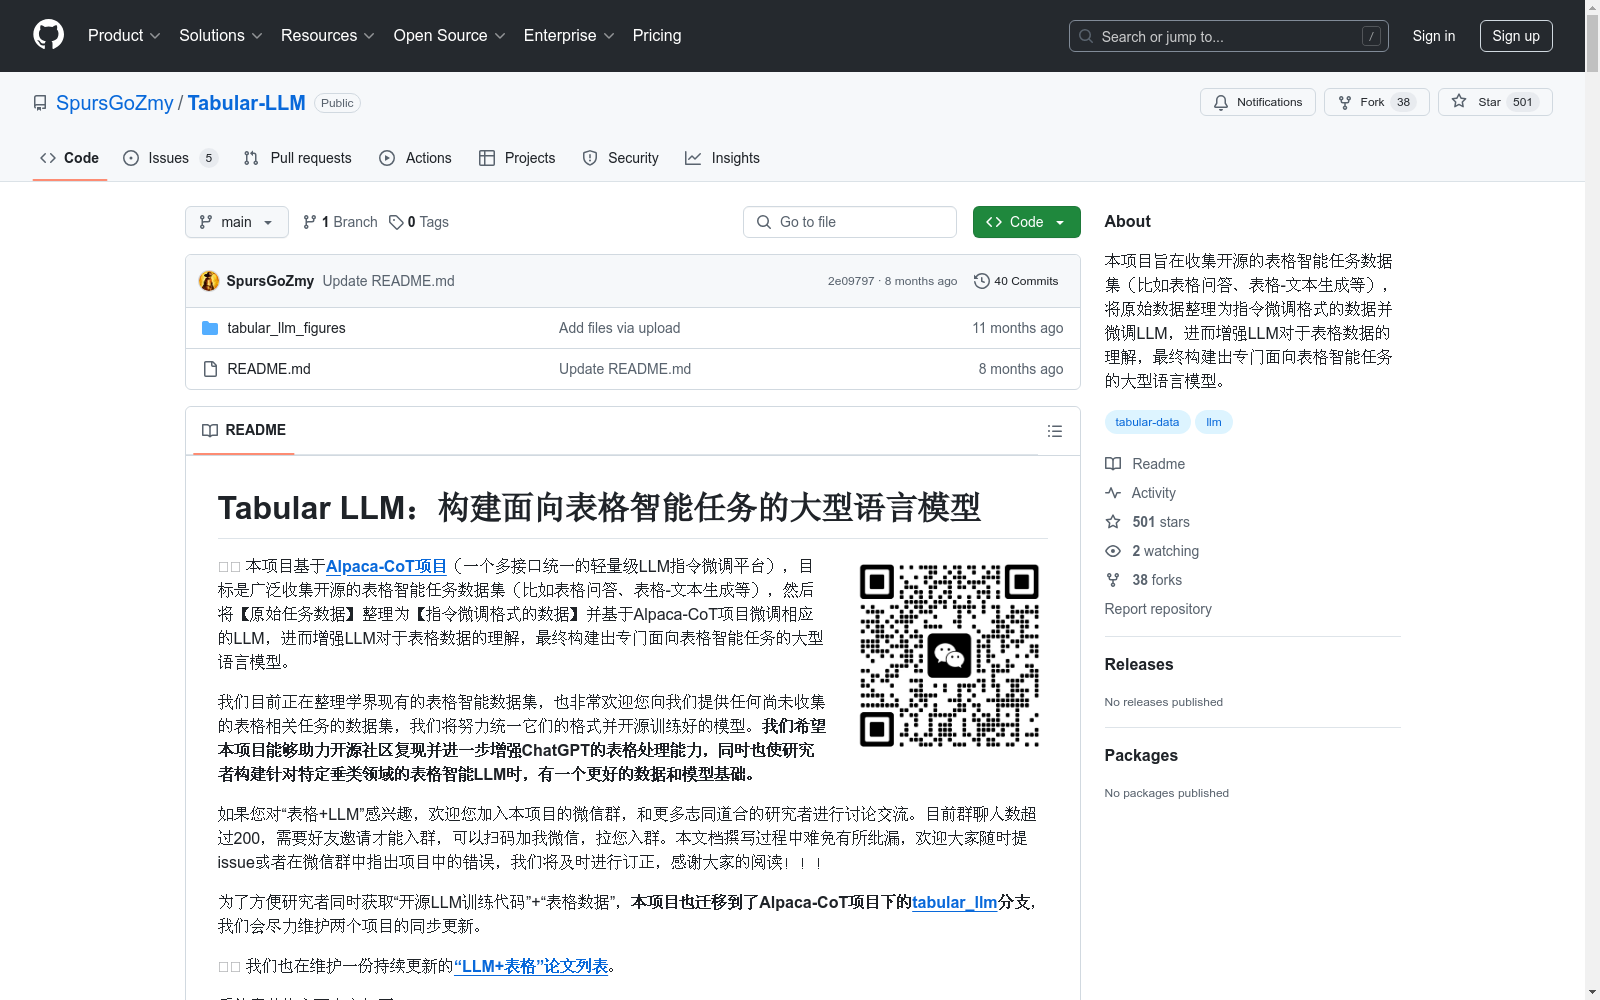Open the "LLM+表格"论文列表 link
The height and width of the screenshot is (1000, 1600).
point(531,966)
